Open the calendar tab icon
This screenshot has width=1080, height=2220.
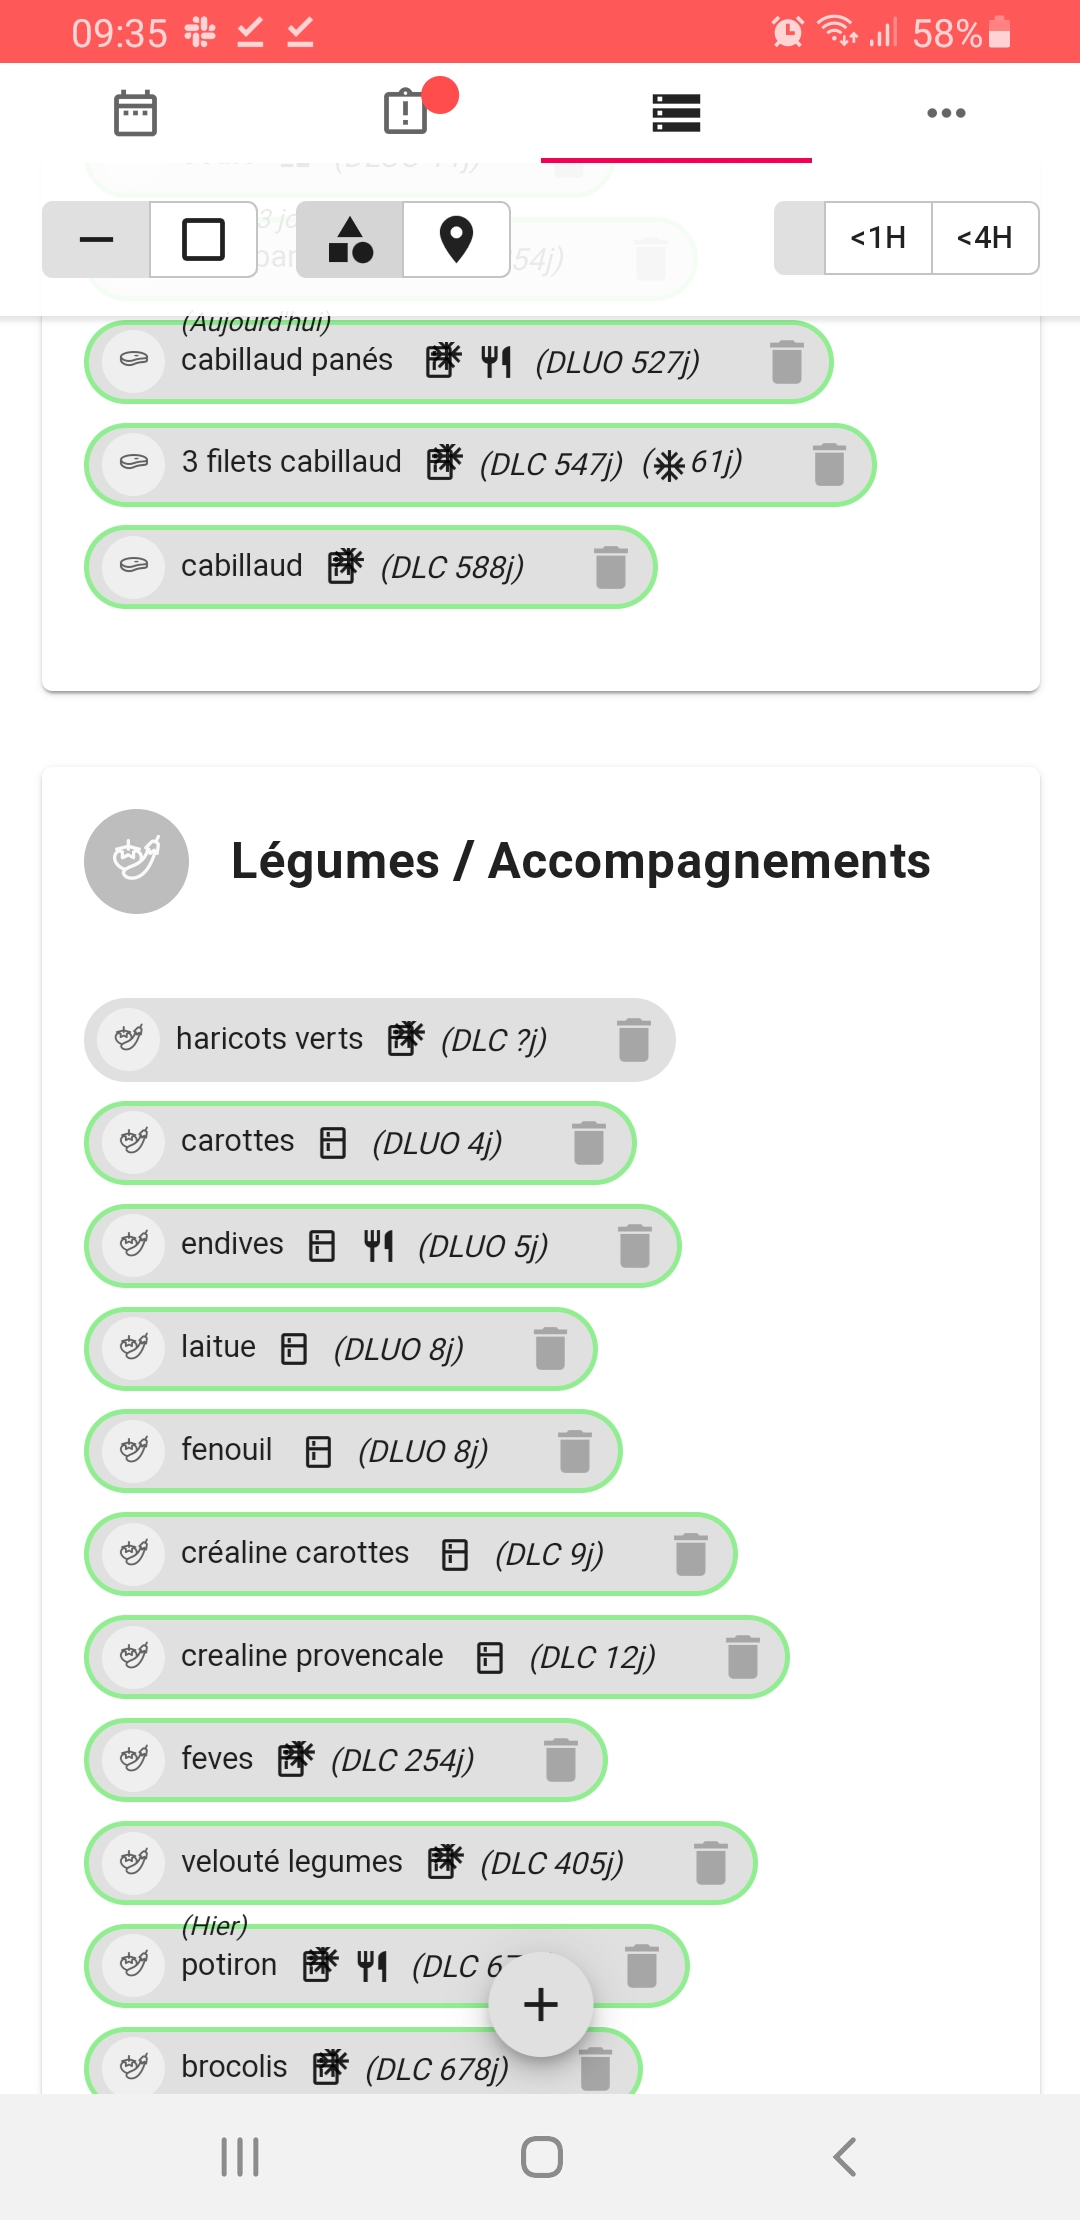click(x=135, y=113)
